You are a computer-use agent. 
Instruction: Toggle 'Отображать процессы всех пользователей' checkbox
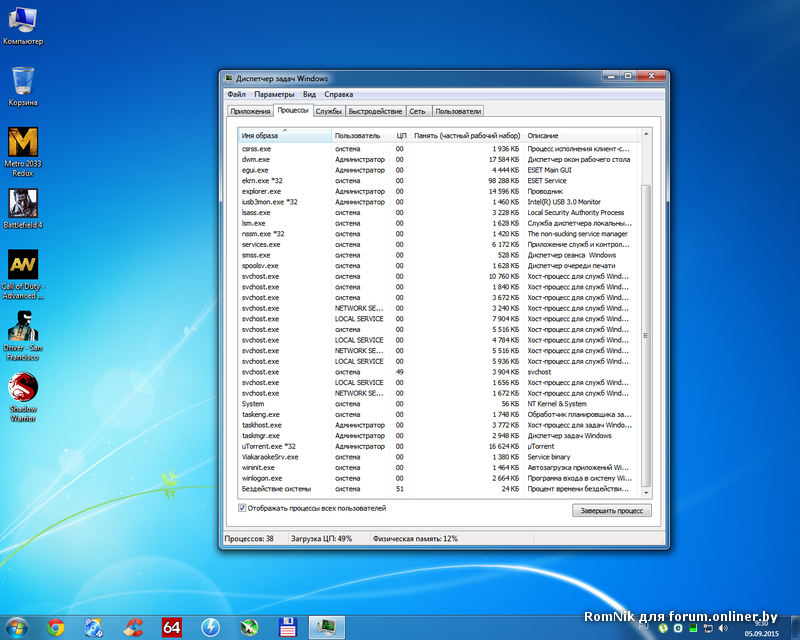[243, 508]
